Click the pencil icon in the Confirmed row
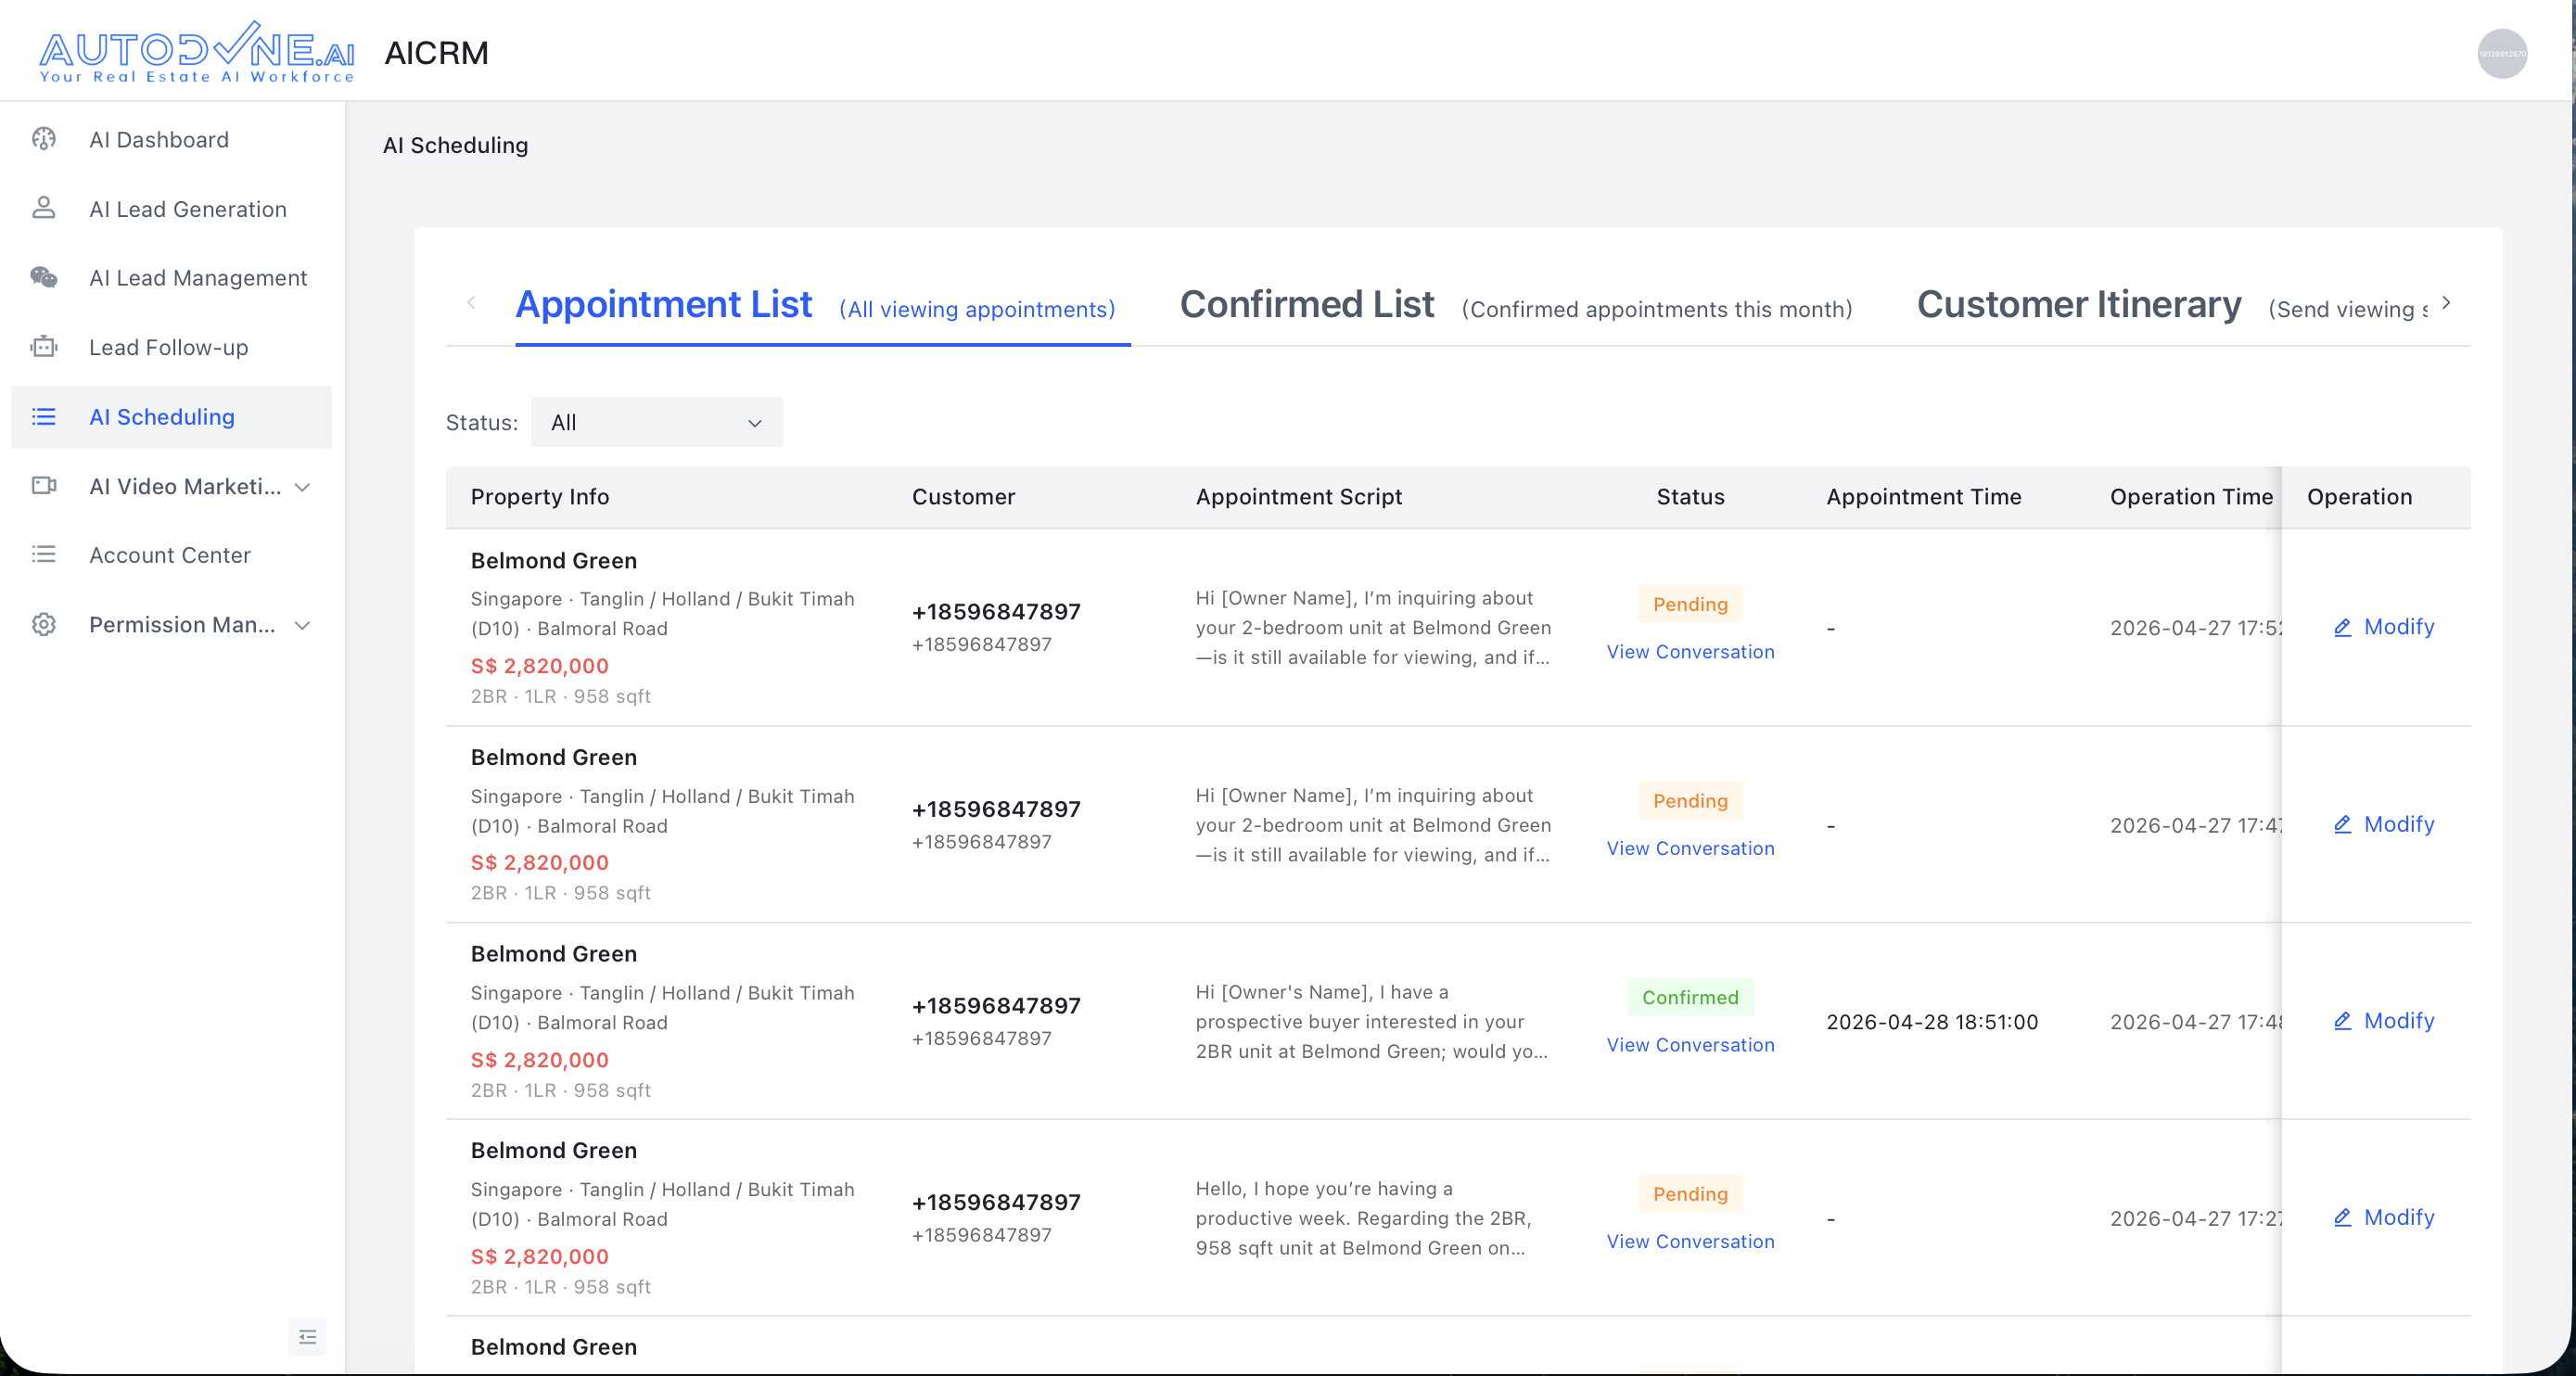The height and width of the screenshot is (1376, 2576). [x=2342, y=1021]
